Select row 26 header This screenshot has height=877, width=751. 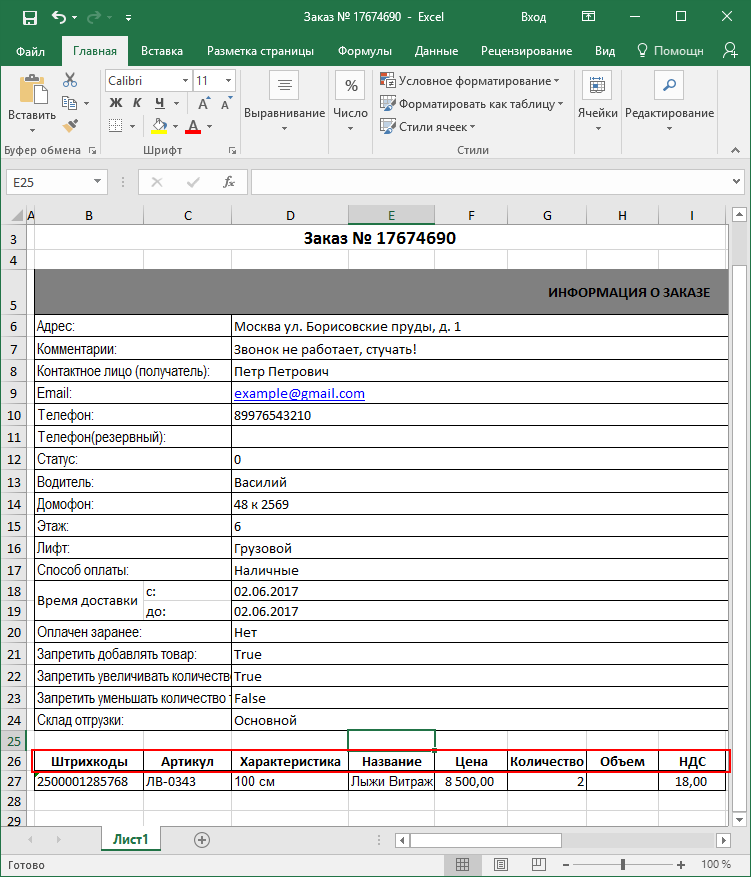(14, 762)
